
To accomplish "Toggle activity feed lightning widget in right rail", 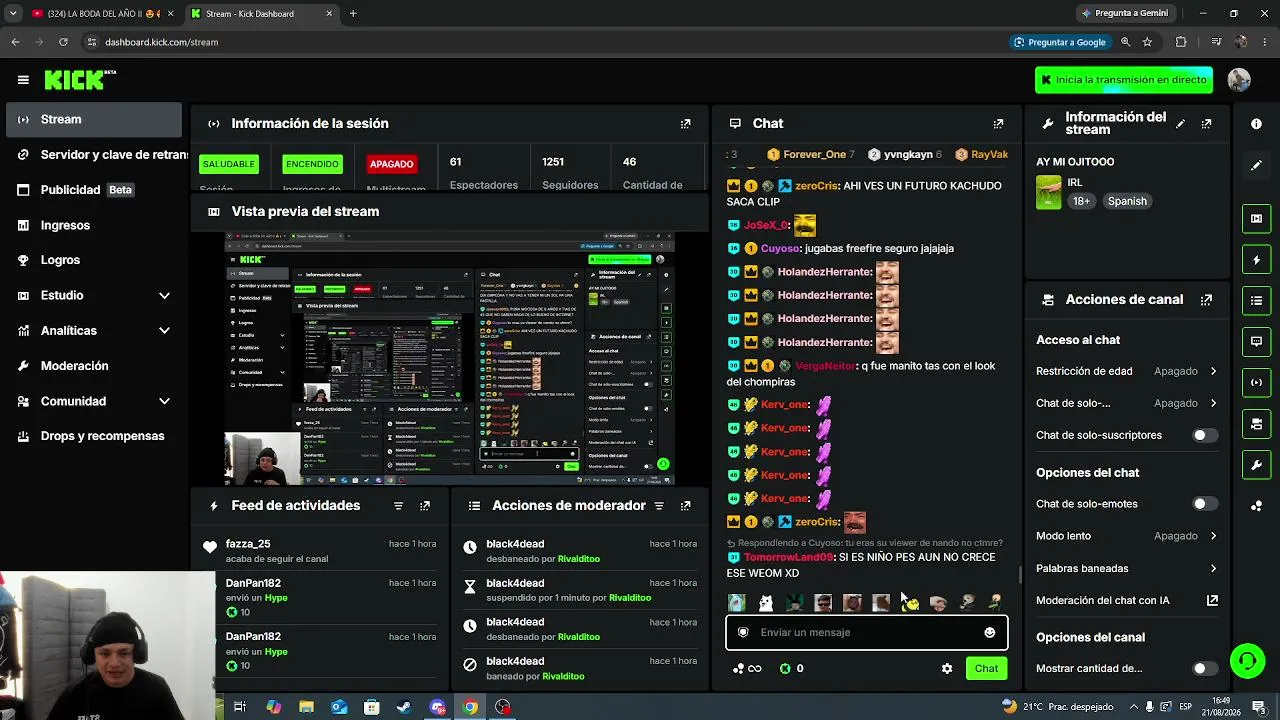I will [1256, 260].
